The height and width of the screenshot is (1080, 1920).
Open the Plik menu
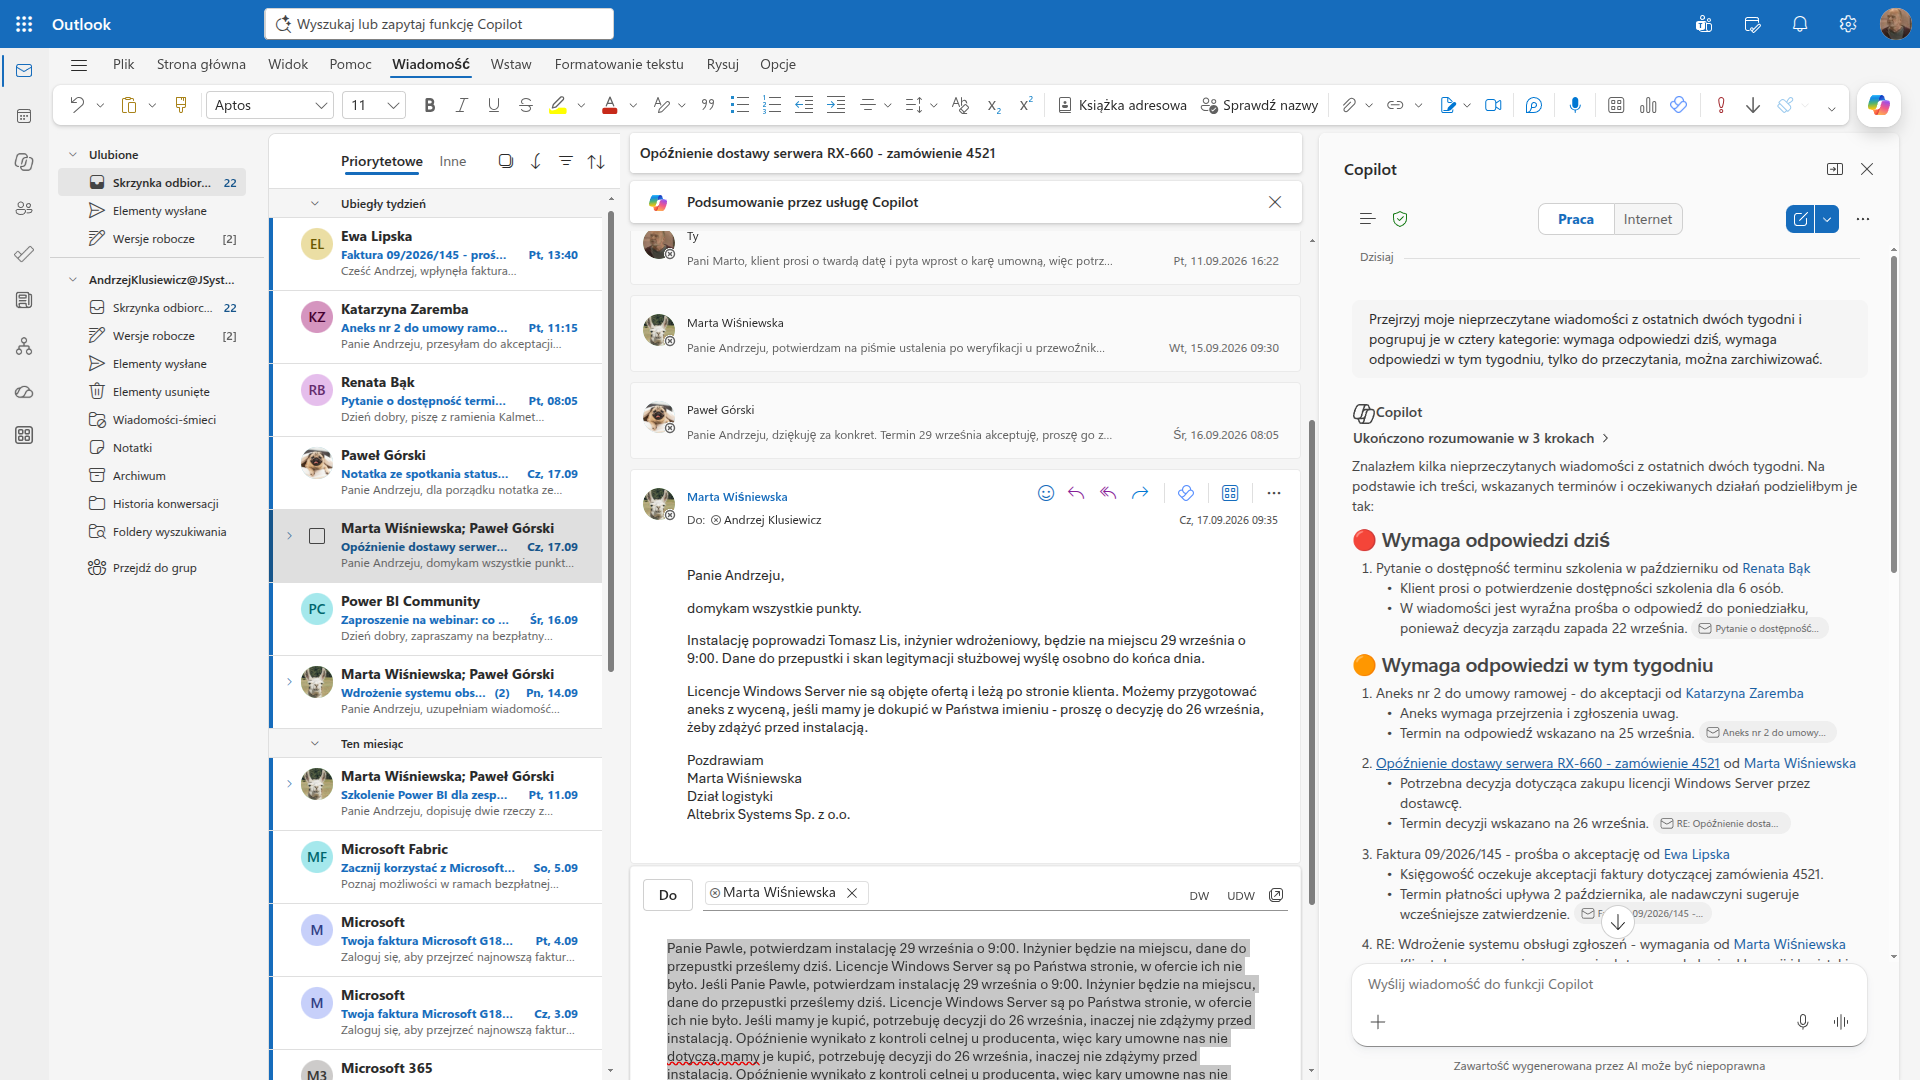(x=124, y=64)
